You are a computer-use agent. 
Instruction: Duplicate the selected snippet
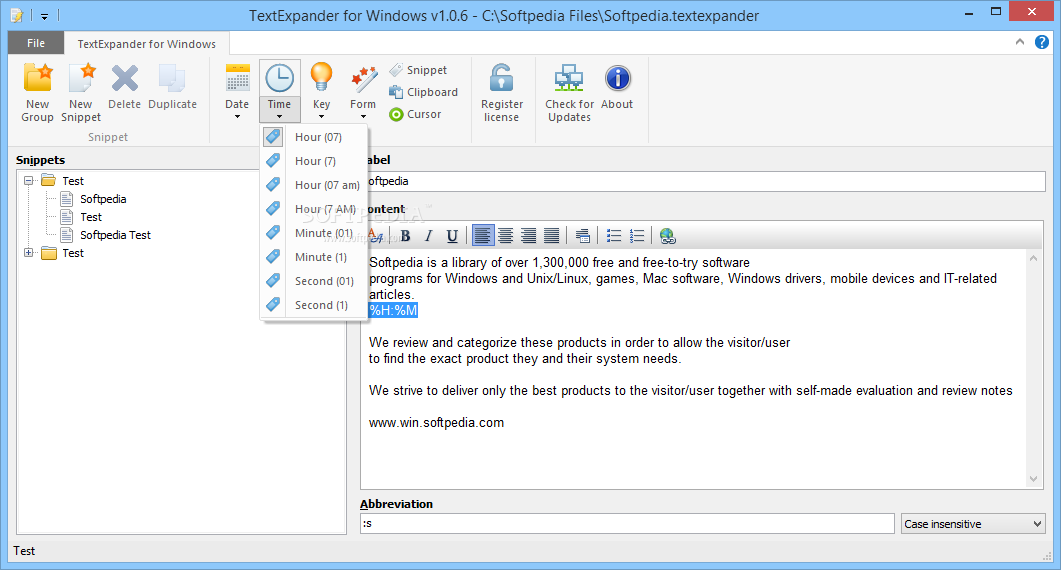[x=173, y=88]
